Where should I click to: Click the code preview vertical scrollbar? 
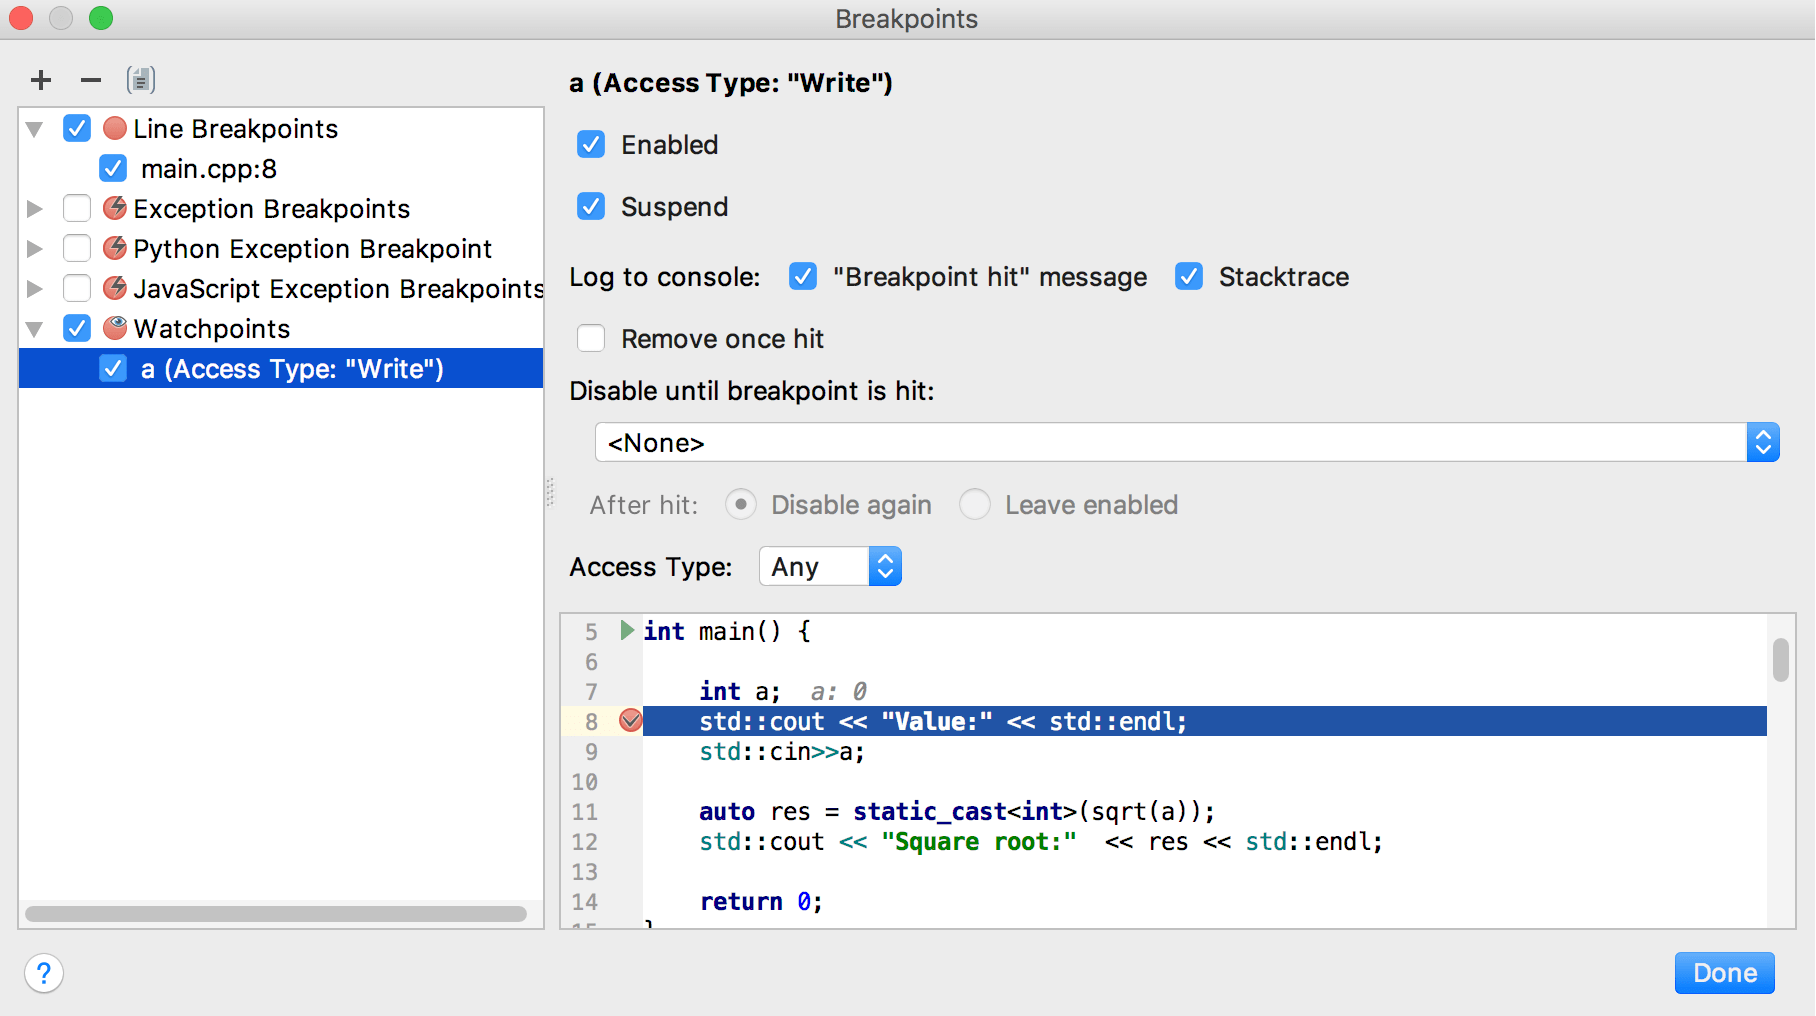tap(1780, 660)
